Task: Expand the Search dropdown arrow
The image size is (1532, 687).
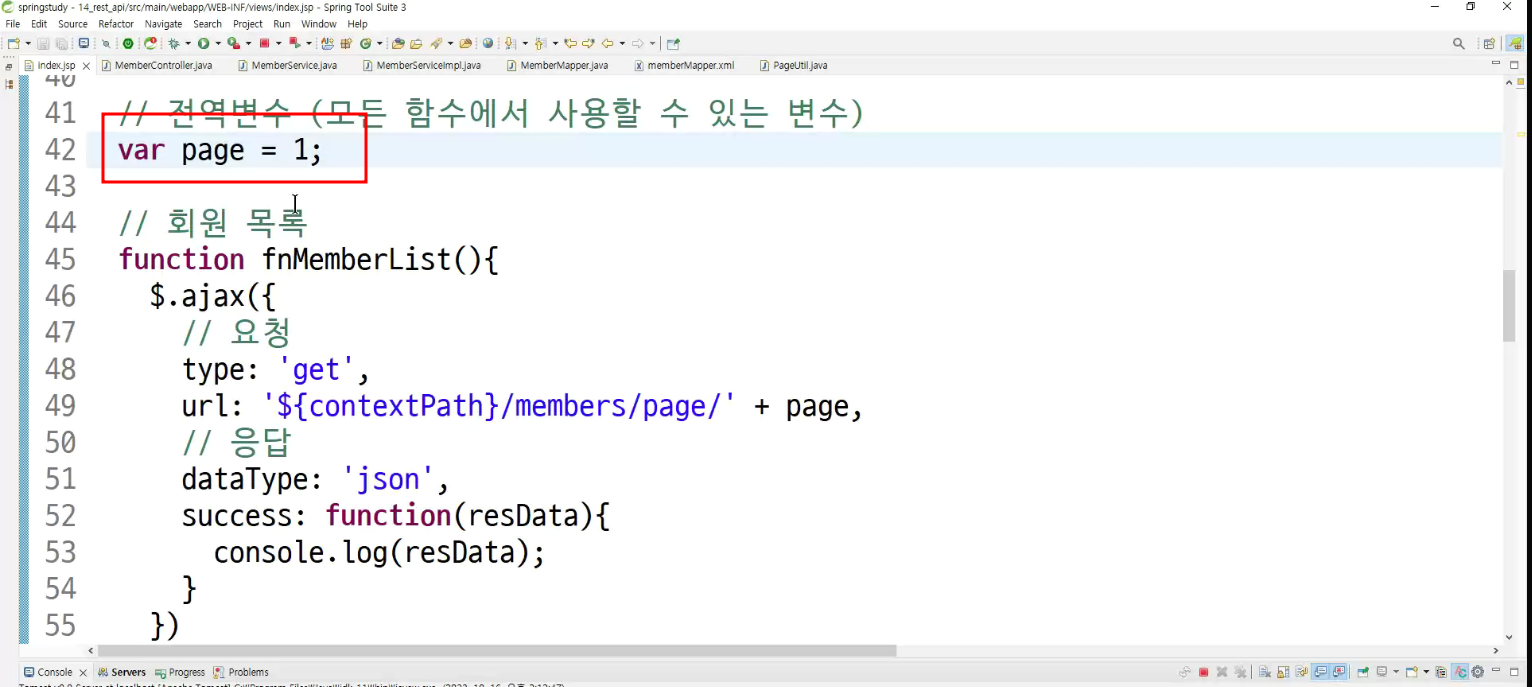Action: [x=451, y=44]
